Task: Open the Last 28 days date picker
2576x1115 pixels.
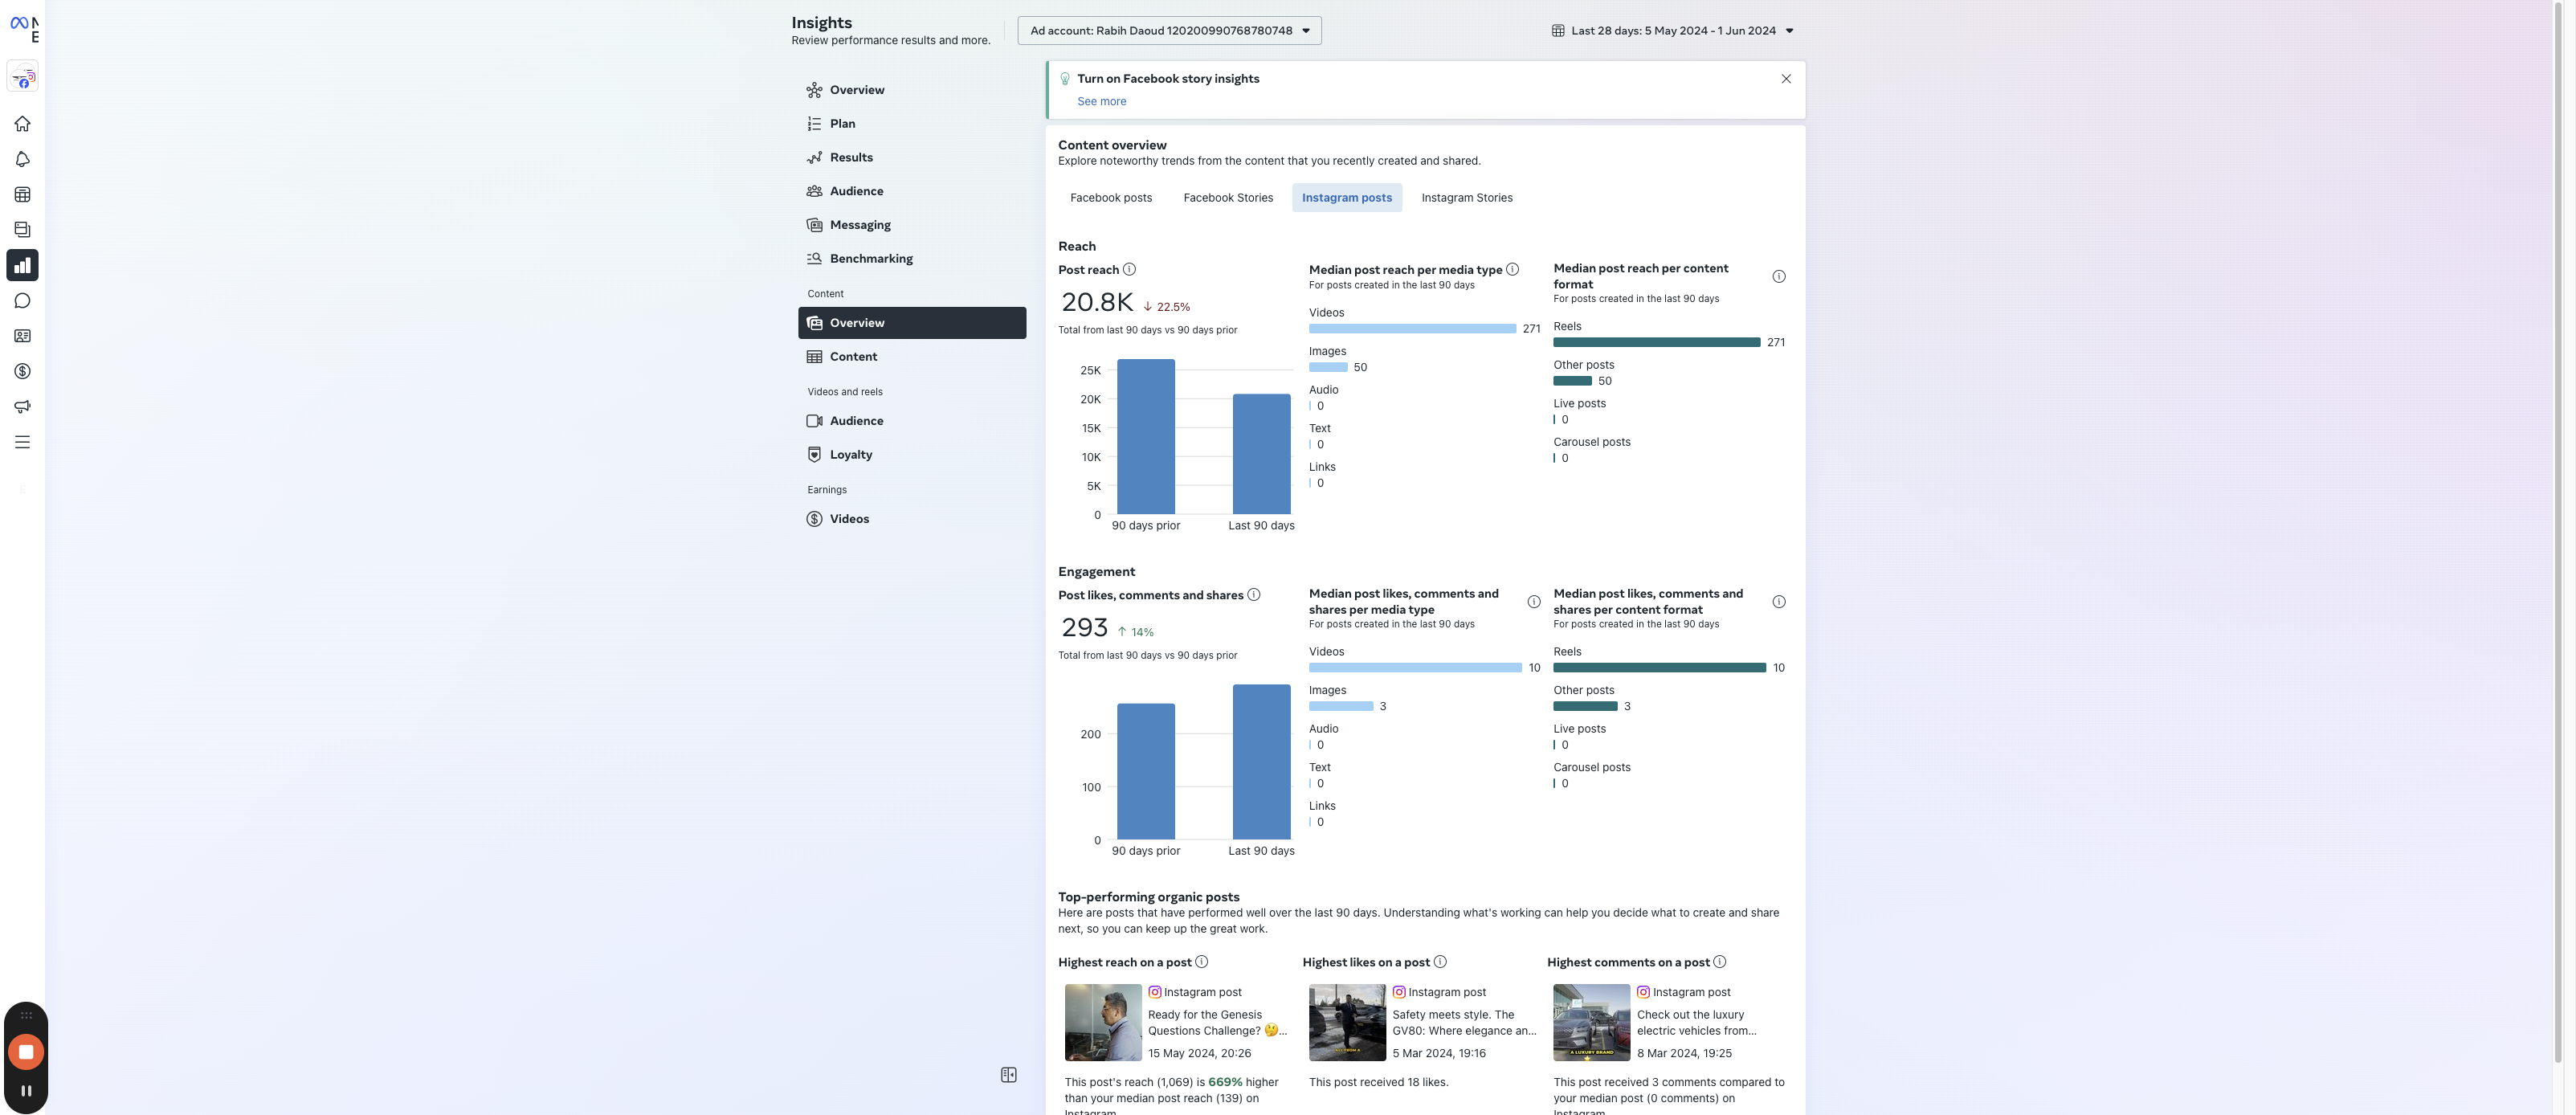Action: click(x=1672, y=31)
